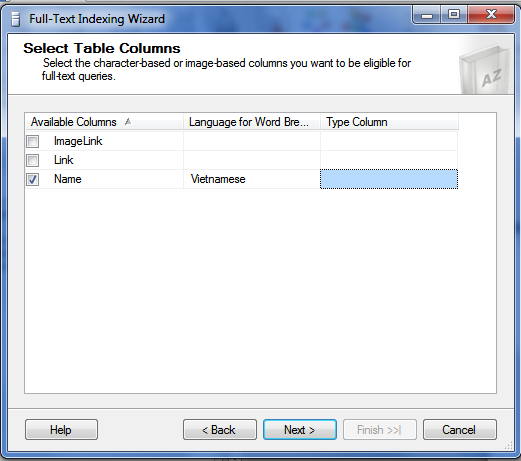Screen dimensions: 521x461
Task: Click the AZ book icon in header
Action: (485, 70)
